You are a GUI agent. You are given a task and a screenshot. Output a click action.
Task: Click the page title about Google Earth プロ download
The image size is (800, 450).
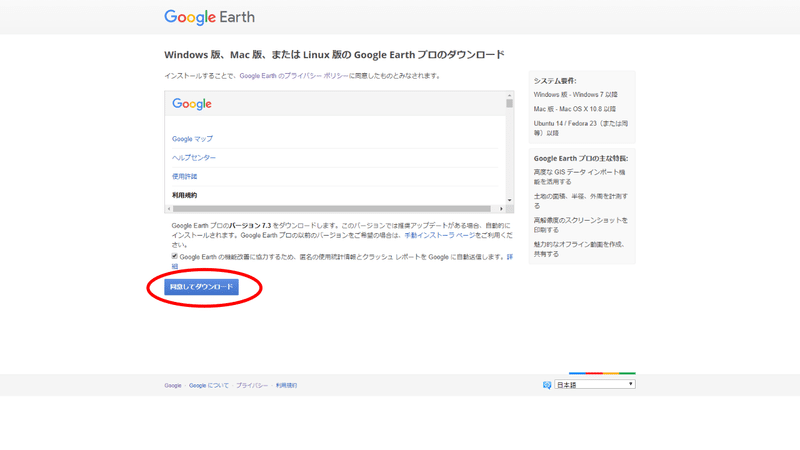[x=334, y=55]
